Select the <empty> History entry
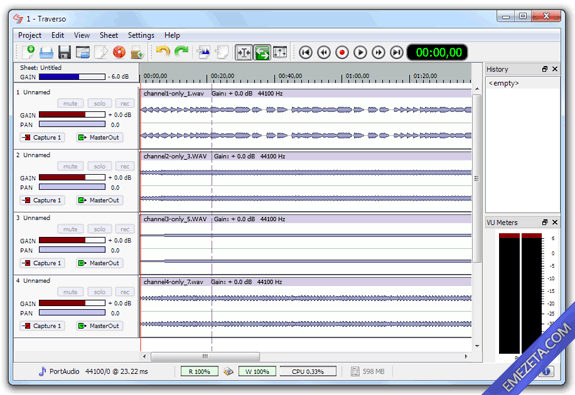The image size is (575, 395). click(x=522, y=83)
